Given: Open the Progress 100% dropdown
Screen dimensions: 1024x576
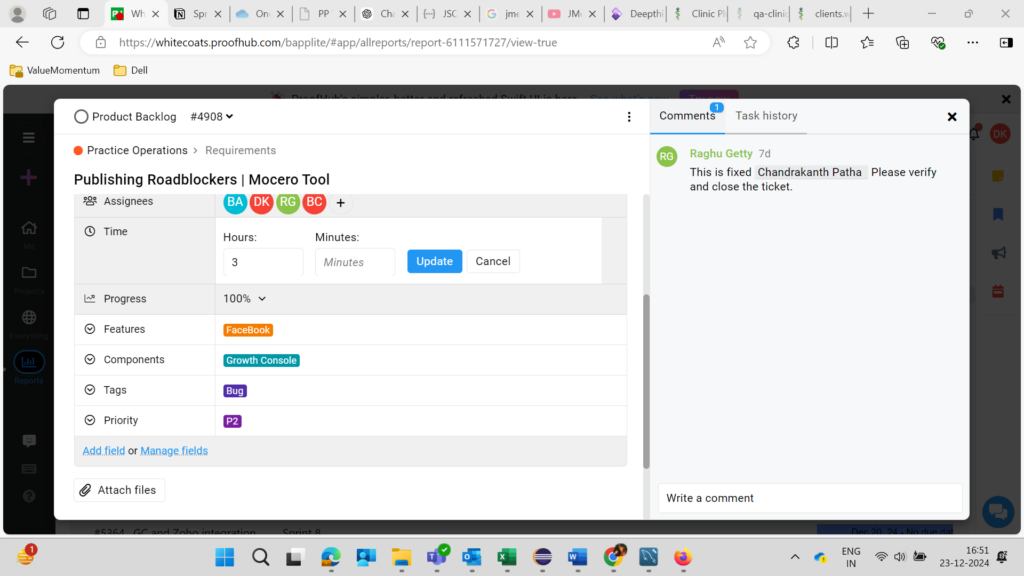Looking at the screenshot, I should pyautogui.click(x=245, y=299).
